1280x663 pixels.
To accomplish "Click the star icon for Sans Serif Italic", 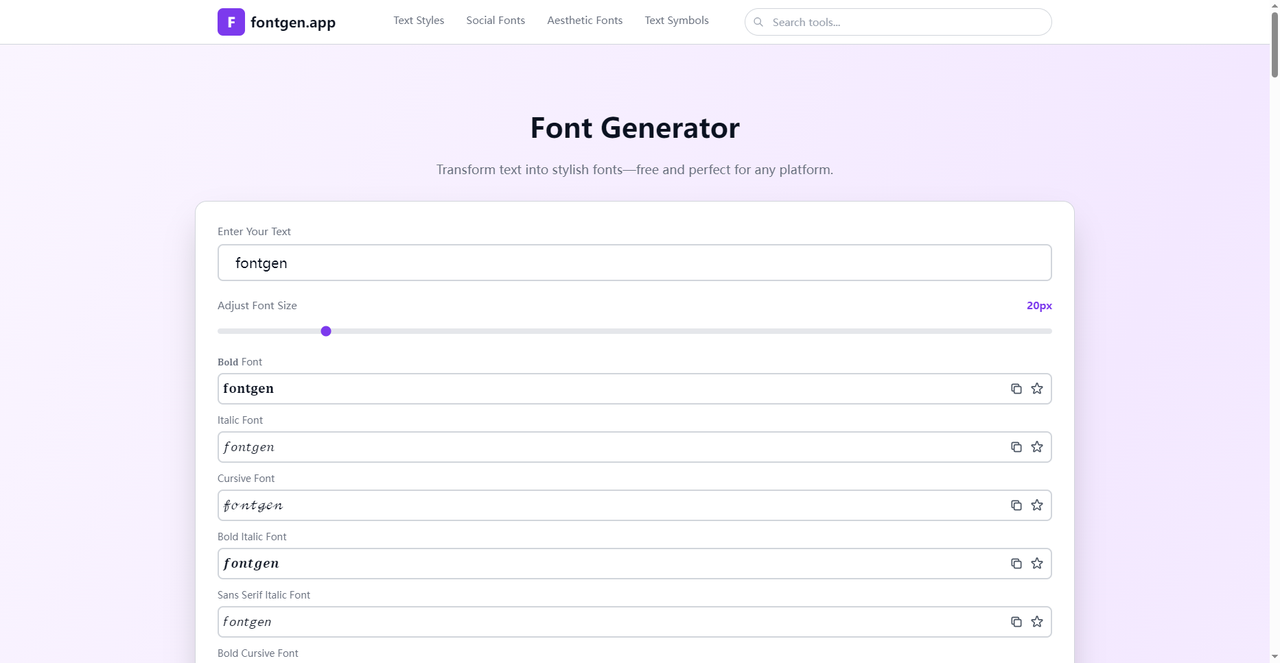I will [1037, 622].
